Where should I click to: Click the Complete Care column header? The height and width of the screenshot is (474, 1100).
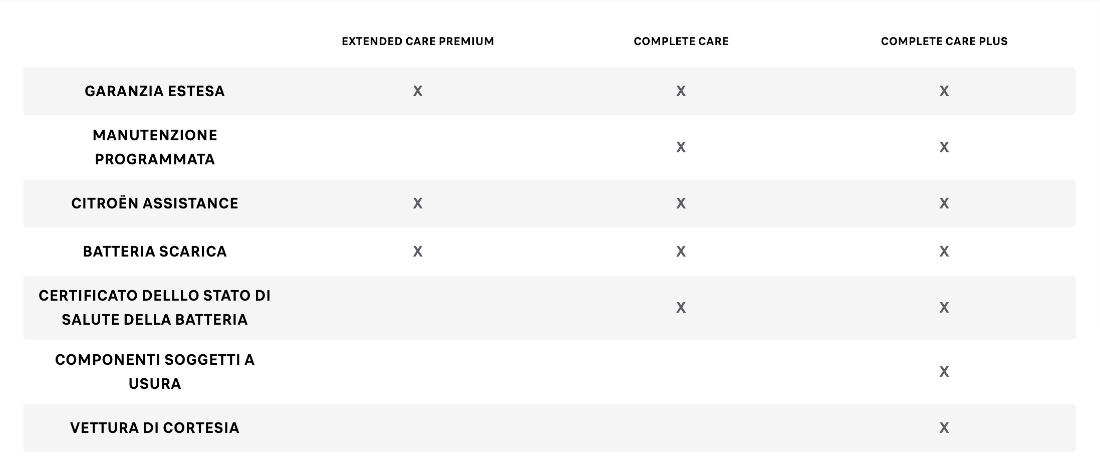[x=680, y=41]
